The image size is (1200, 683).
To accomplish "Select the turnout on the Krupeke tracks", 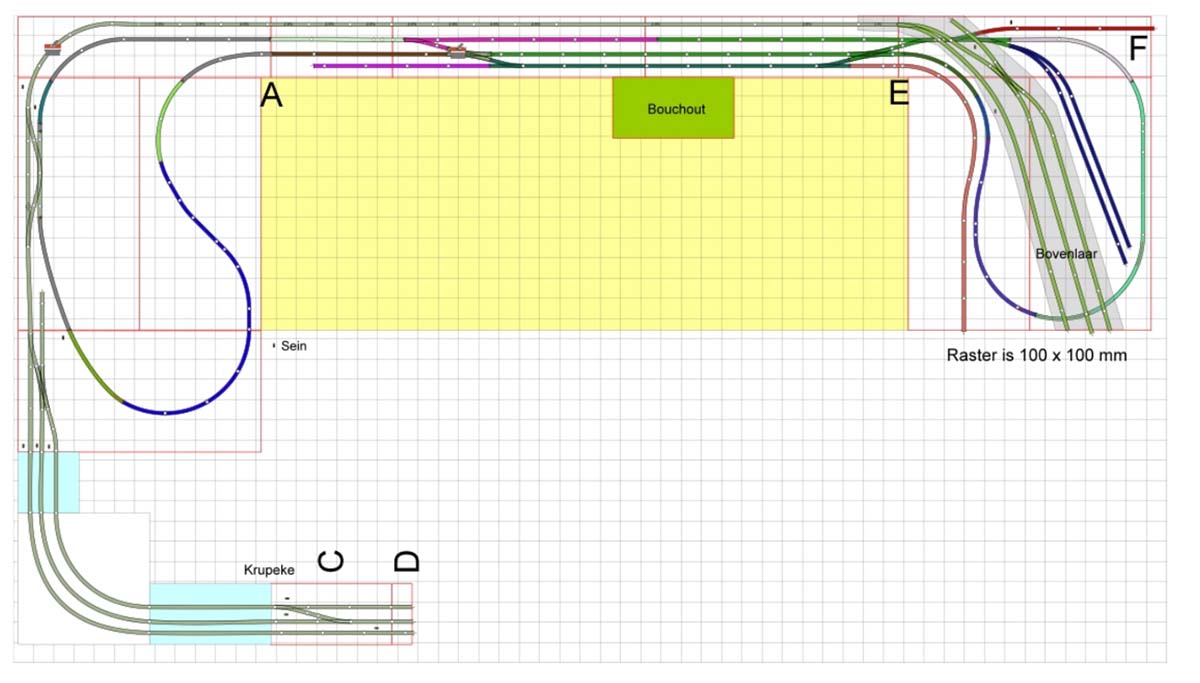I will 320,611.
